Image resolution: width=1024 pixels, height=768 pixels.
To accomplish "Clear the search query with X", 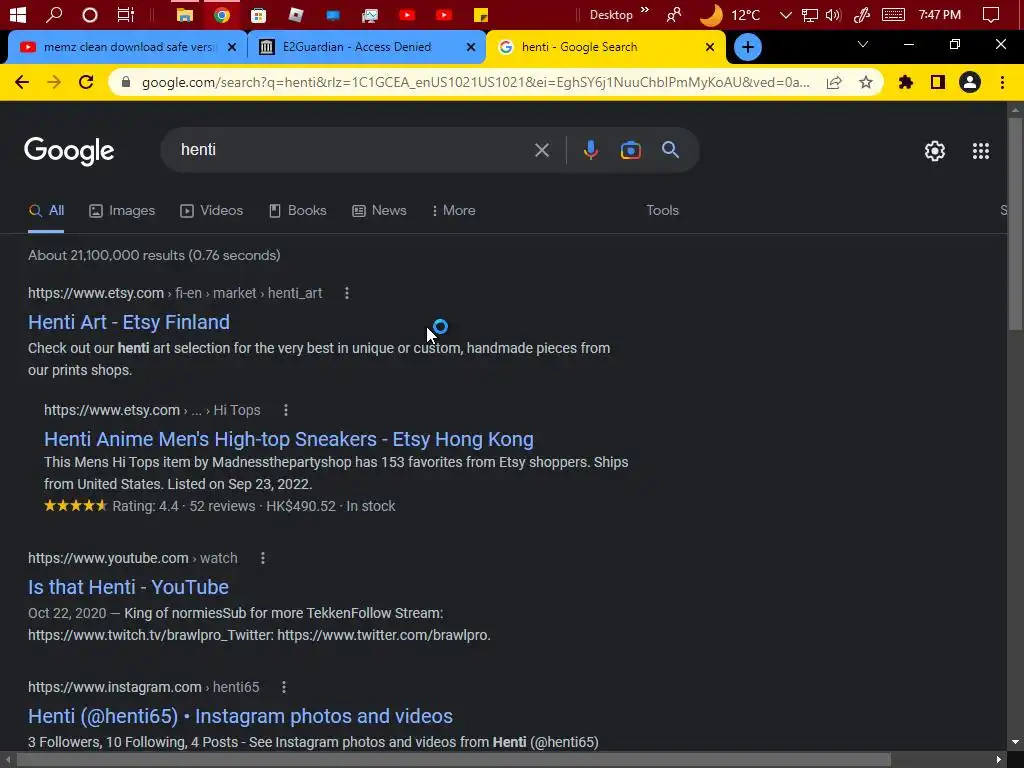I will click(541, 150).
